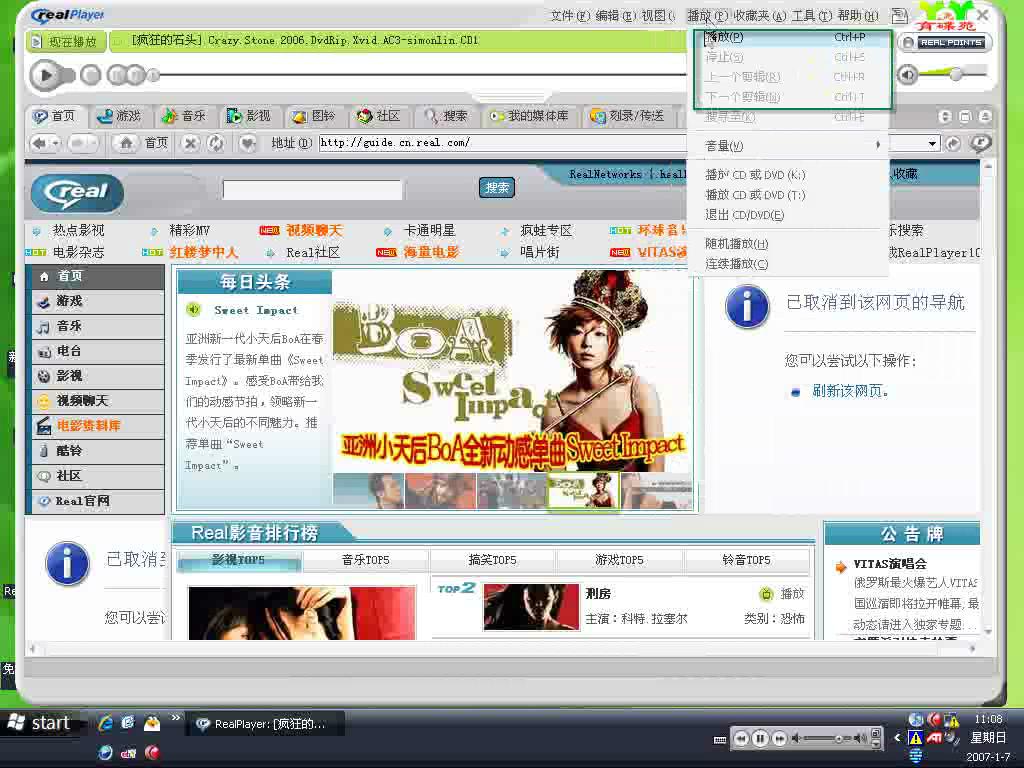The height and width of the screenshot is (768, 1024).
Task: Select 电台 in the left sidebar
Action: pyautogui.click(x=97, y=351)
